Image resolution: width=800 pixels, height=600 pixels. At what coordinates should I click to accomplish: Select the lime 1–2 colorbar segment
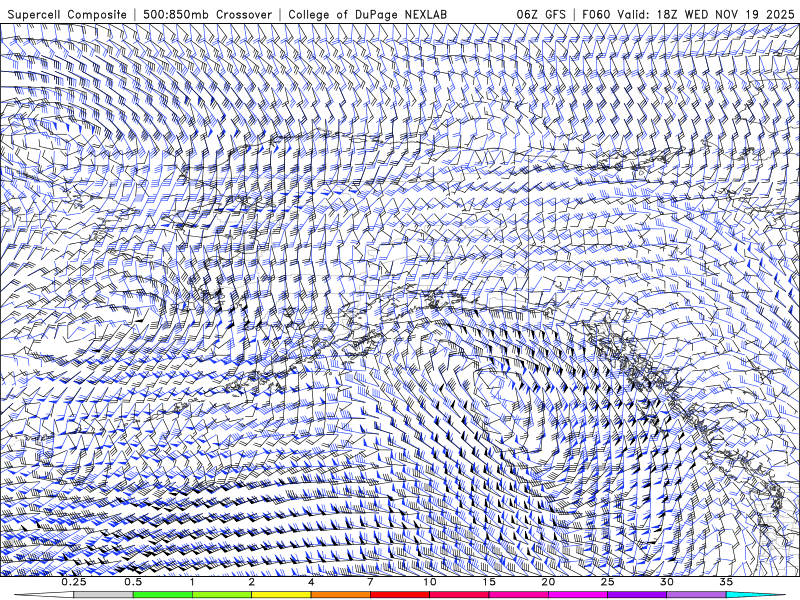point(222,595)
